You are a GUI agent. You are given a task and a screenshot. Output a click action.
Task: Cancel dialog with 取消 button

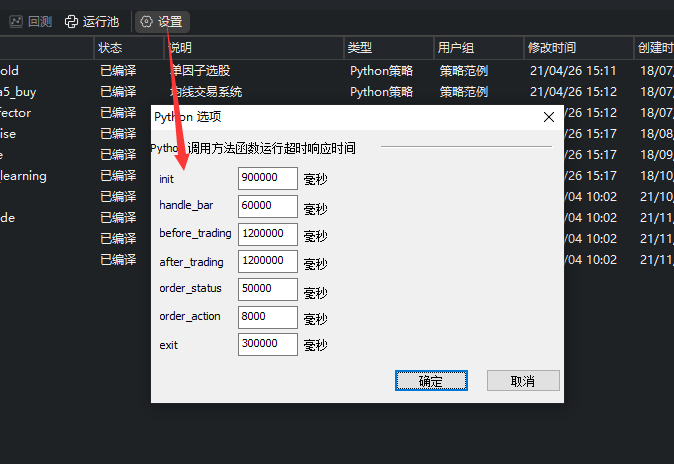tap(523, 381)
